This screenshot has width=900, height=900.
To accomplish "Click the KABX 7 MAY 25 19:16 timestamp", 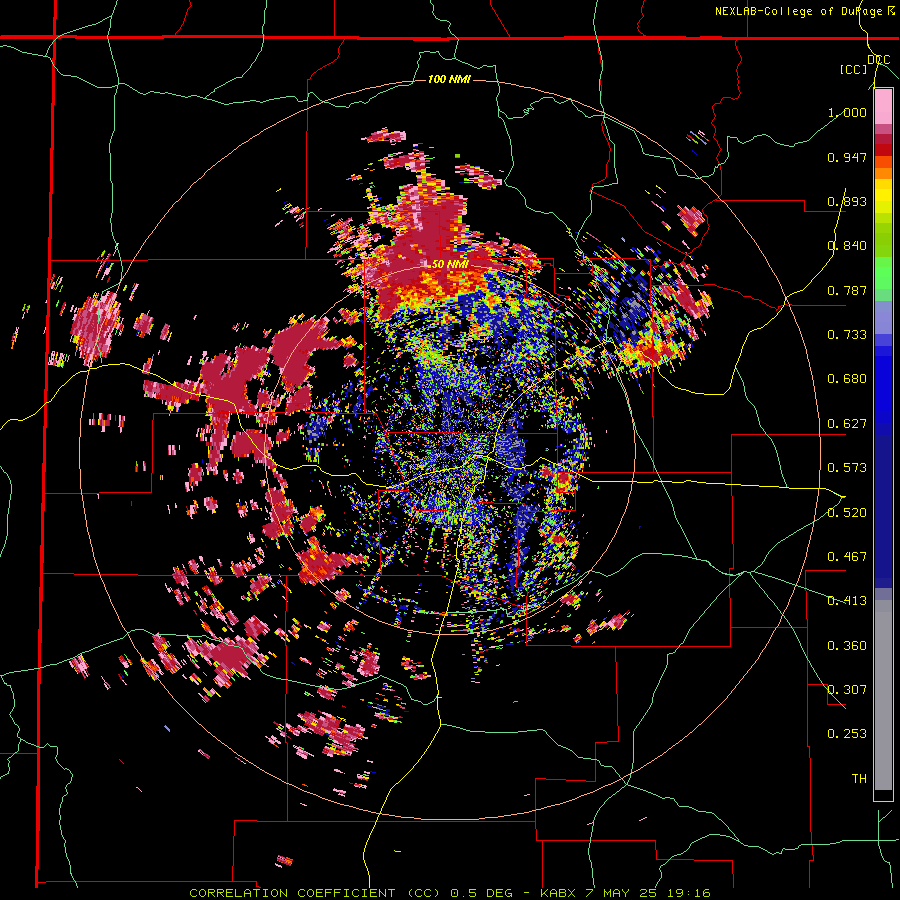I will tap(625, 893).
